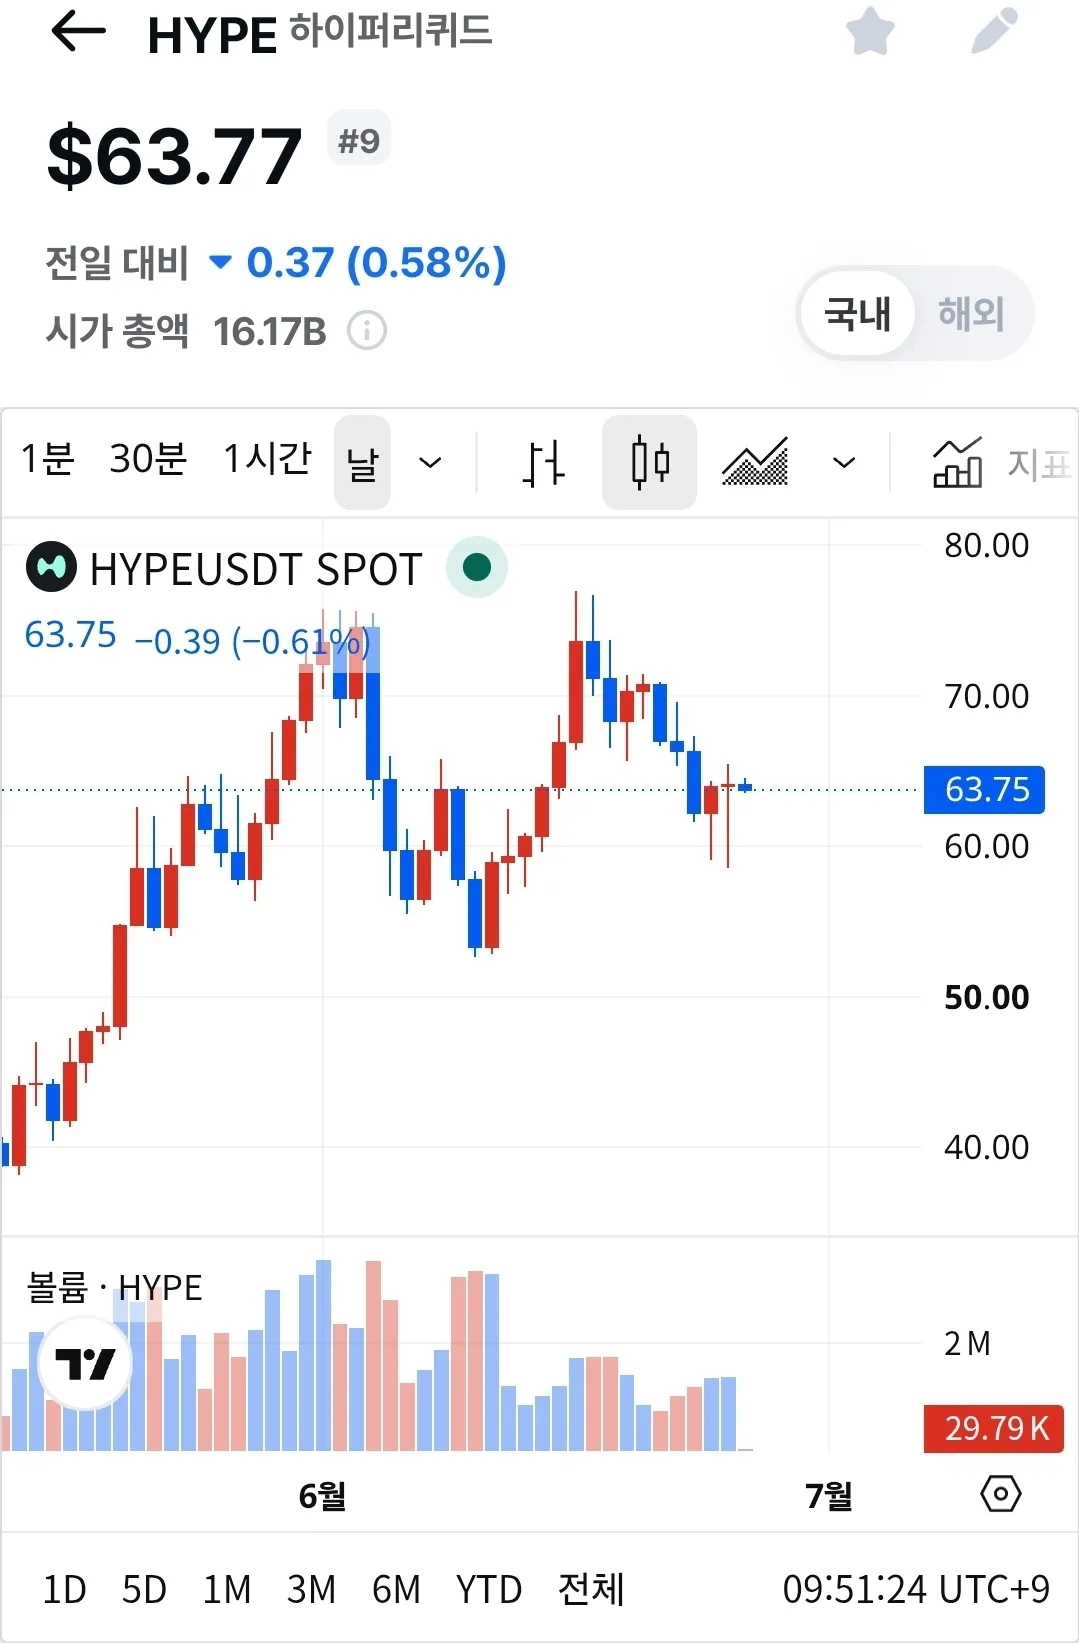The image size is (1079, 1643).
Task: Open chart settings hexagon gear icon
Action: coord(1001,1494)
